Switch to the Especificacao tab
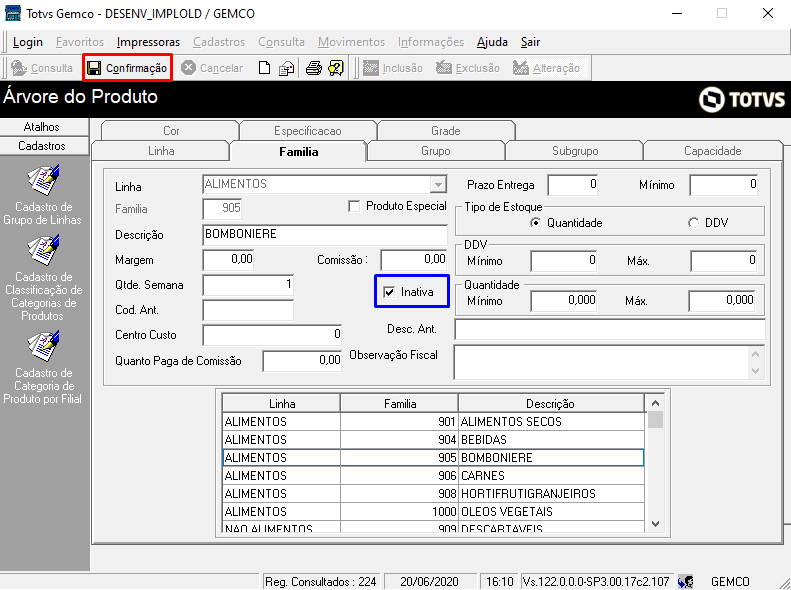Screen dimensions: 791x590 pos(308,131)
